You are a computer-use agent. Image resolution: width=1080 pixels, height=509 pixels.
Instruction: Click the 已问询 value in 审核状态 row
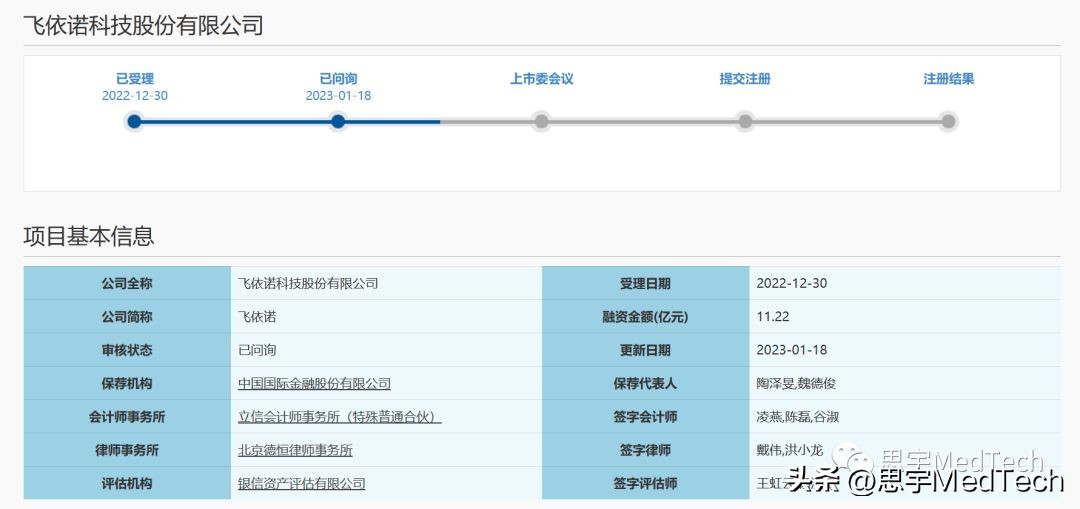(257, 350)
